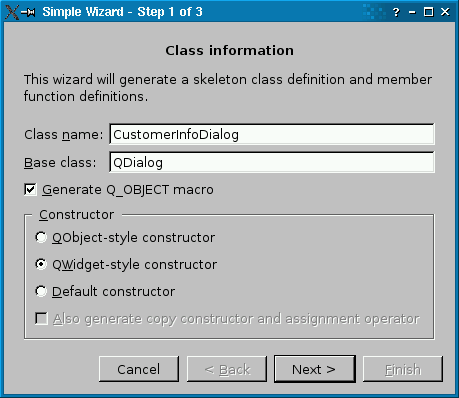
Task: Click the question mark help button
Action: (x=396, y=12)
